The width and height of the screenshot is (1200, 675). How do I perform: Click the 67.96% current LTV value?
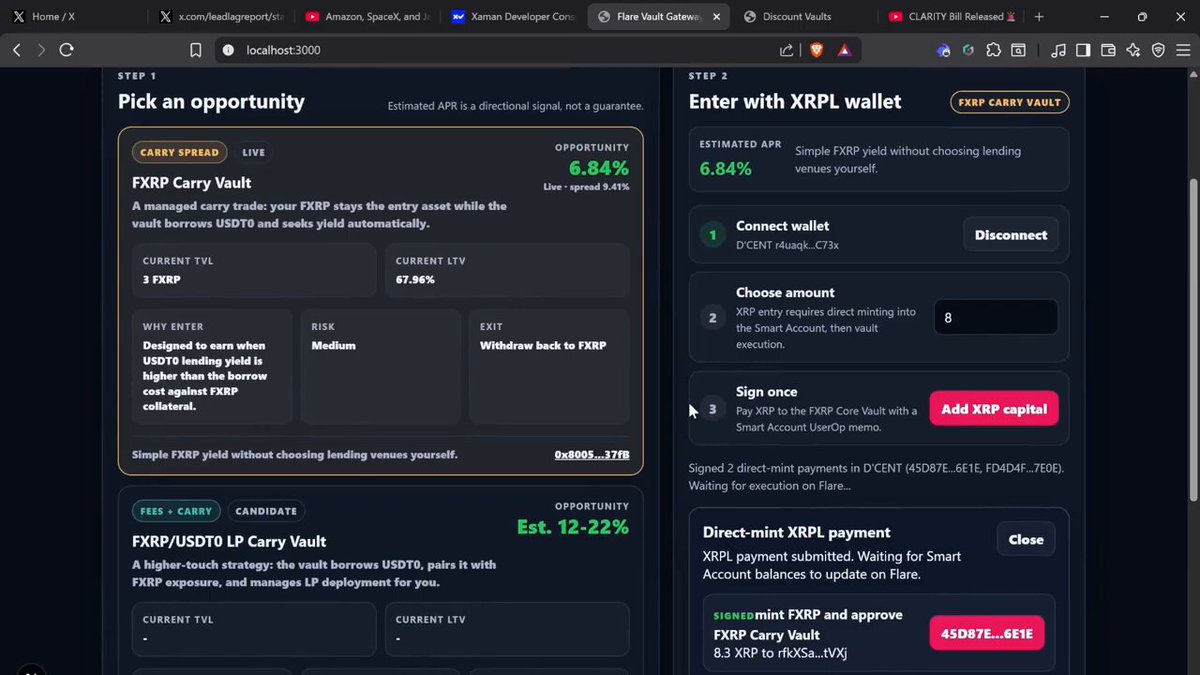[x=416, y=280]
